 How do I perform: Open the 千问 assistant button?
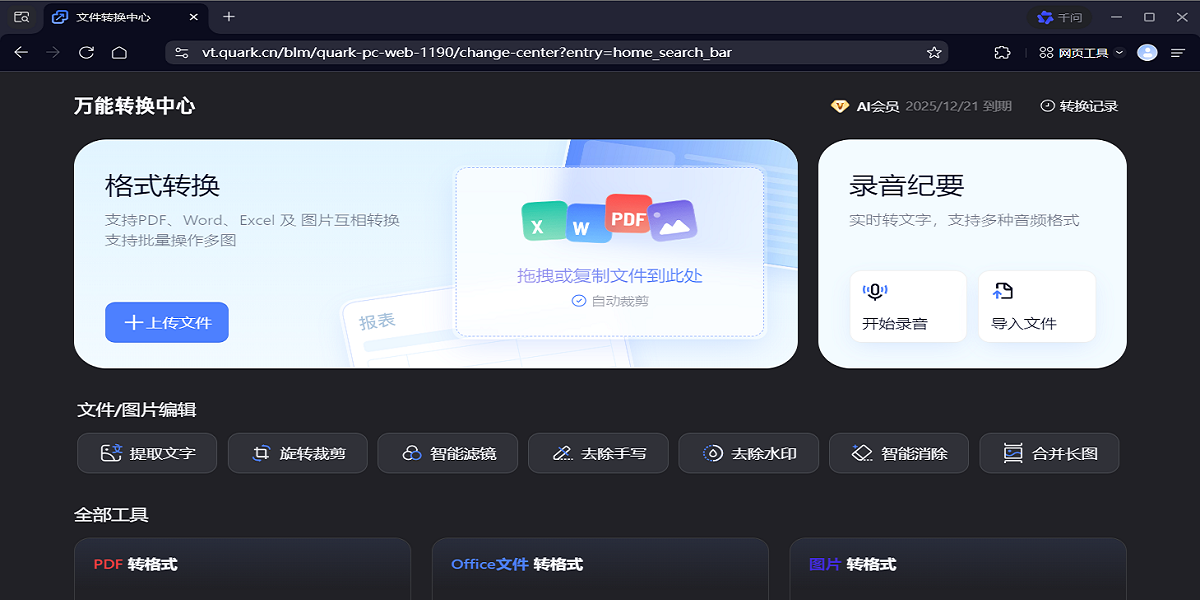coord(1062,17)
